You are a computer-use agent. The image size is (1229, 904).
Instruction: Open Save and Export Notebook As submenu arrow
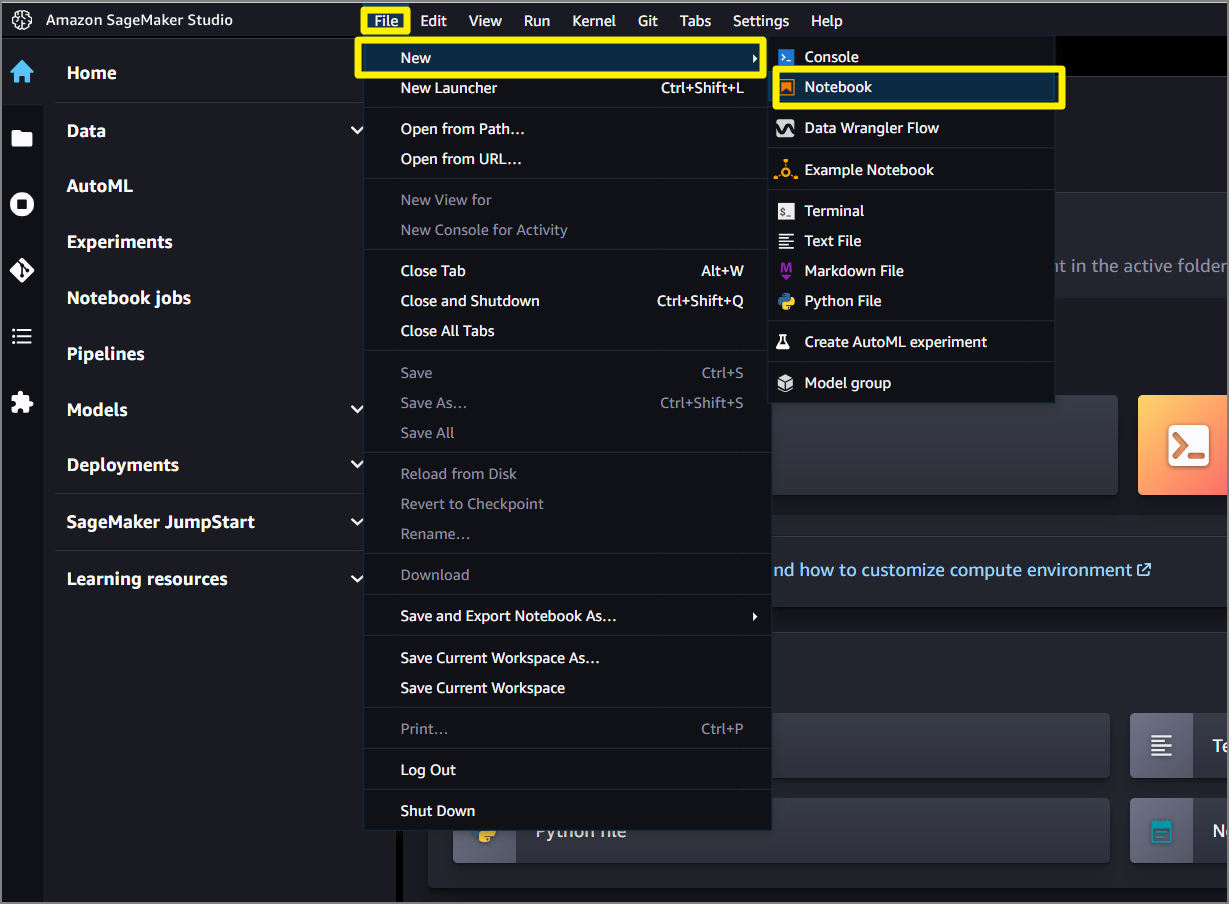(754, 616)
